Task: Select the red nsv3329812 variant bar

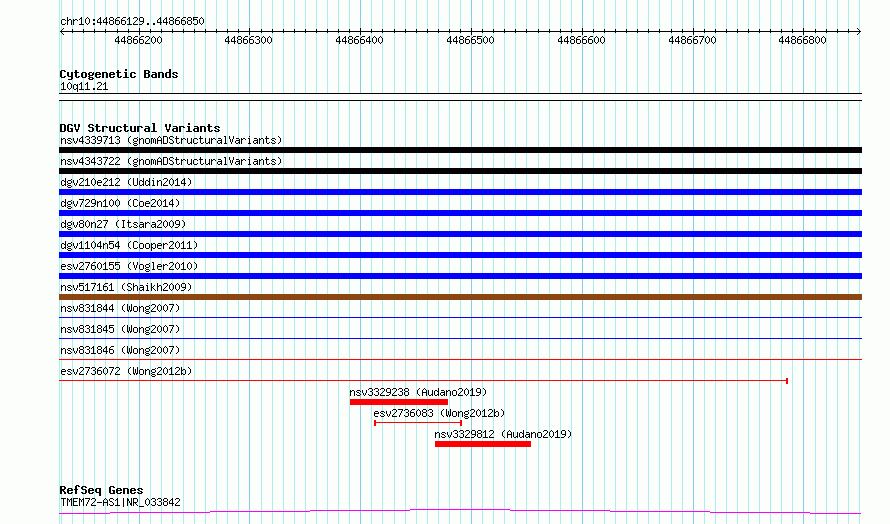Action: pos(483,444)
